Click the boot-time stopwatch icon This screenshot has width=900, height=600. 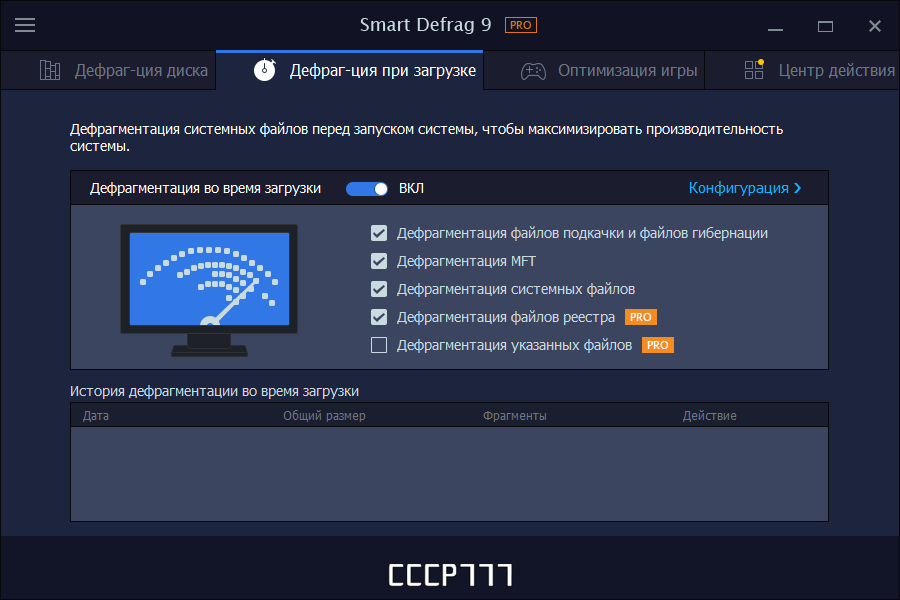pyautogui.click(x=265, y=70)
